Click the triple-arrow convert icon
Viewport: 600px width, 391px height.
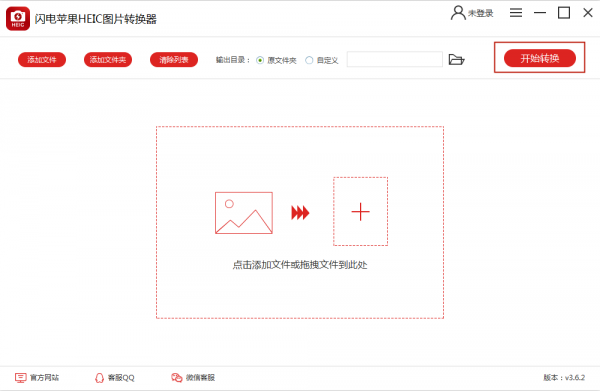tap(300, 213)
